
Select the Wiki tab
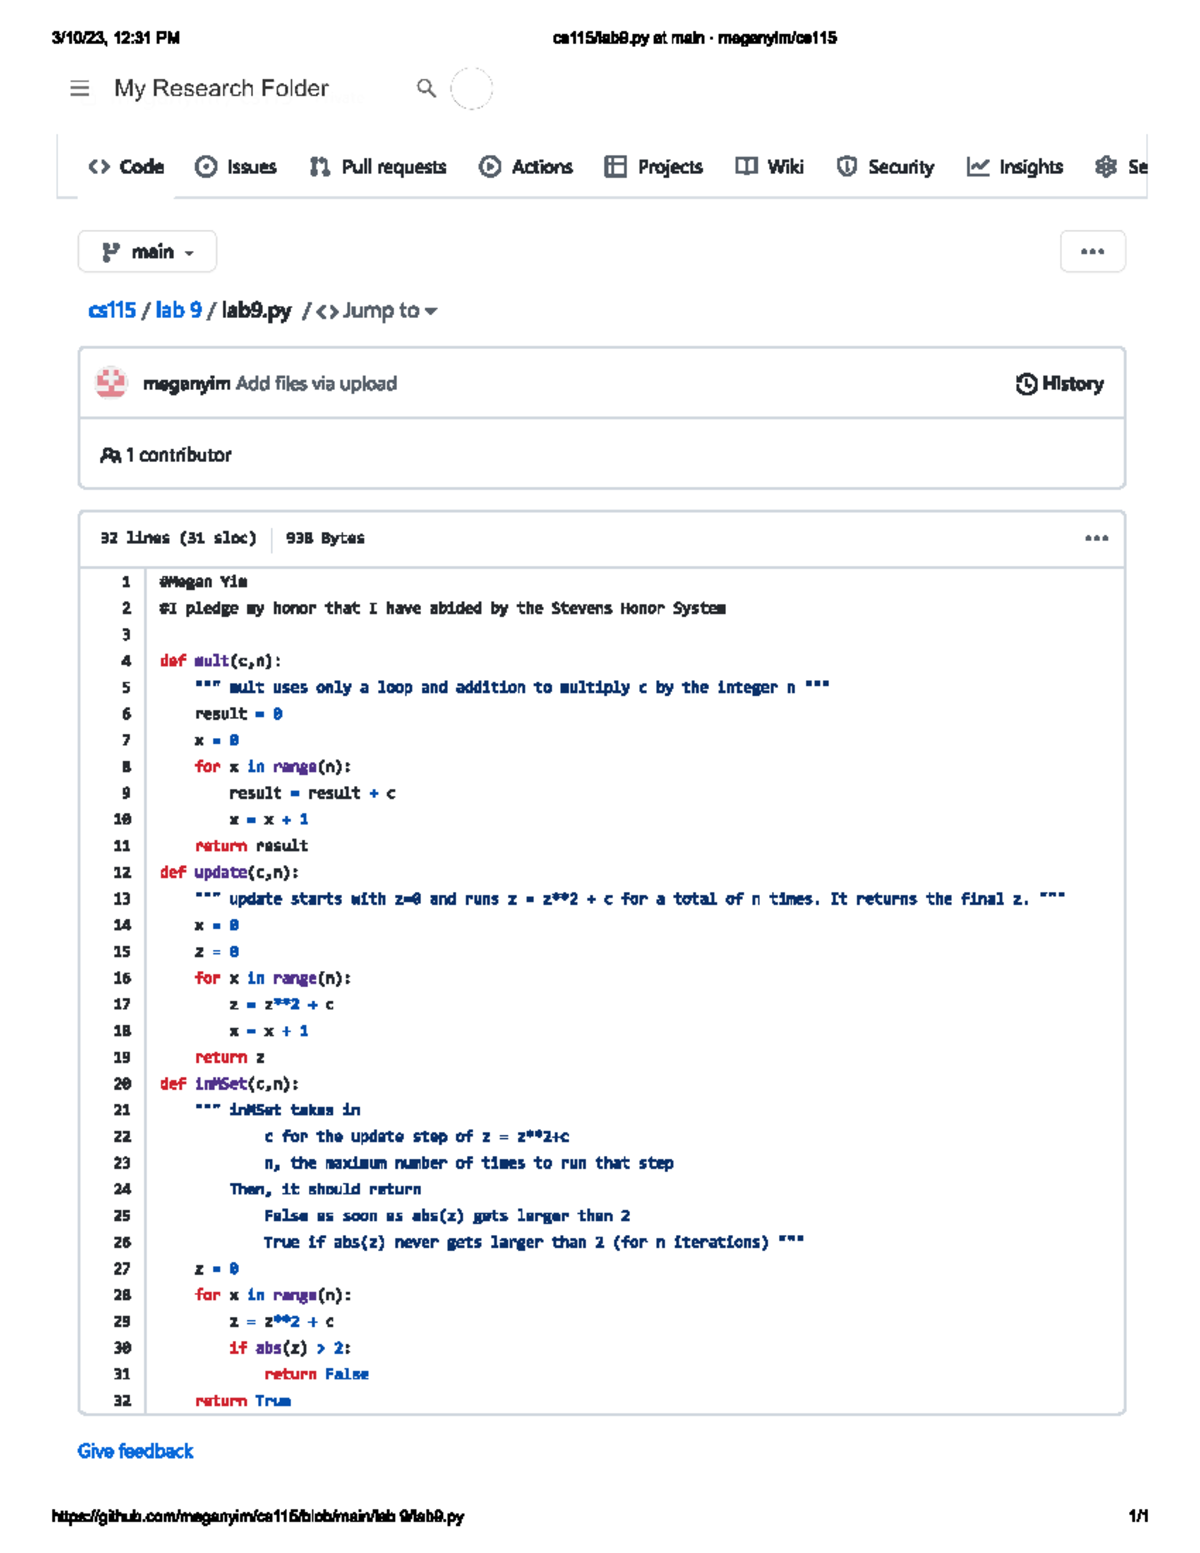click(x=769, y=167)
